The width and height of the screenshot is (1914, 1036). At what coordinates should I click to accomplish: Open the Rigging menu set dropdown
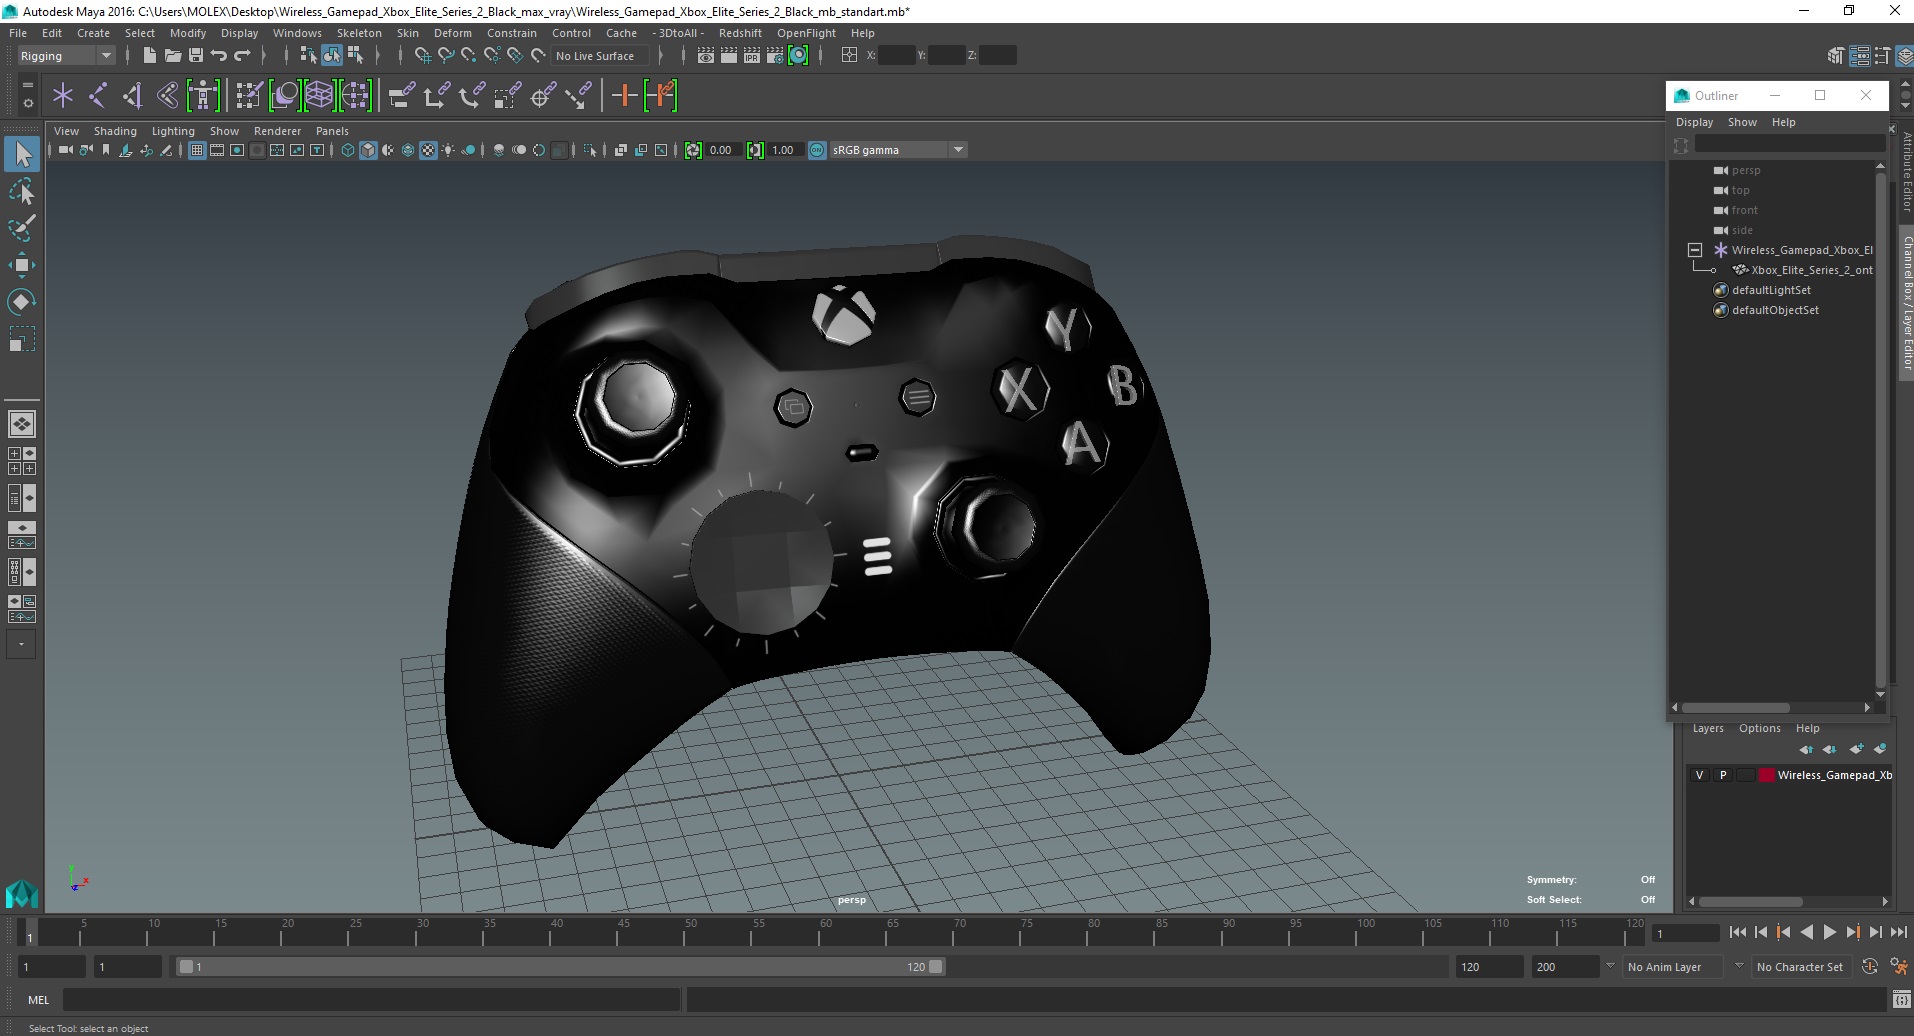click(x=66, y=56)
